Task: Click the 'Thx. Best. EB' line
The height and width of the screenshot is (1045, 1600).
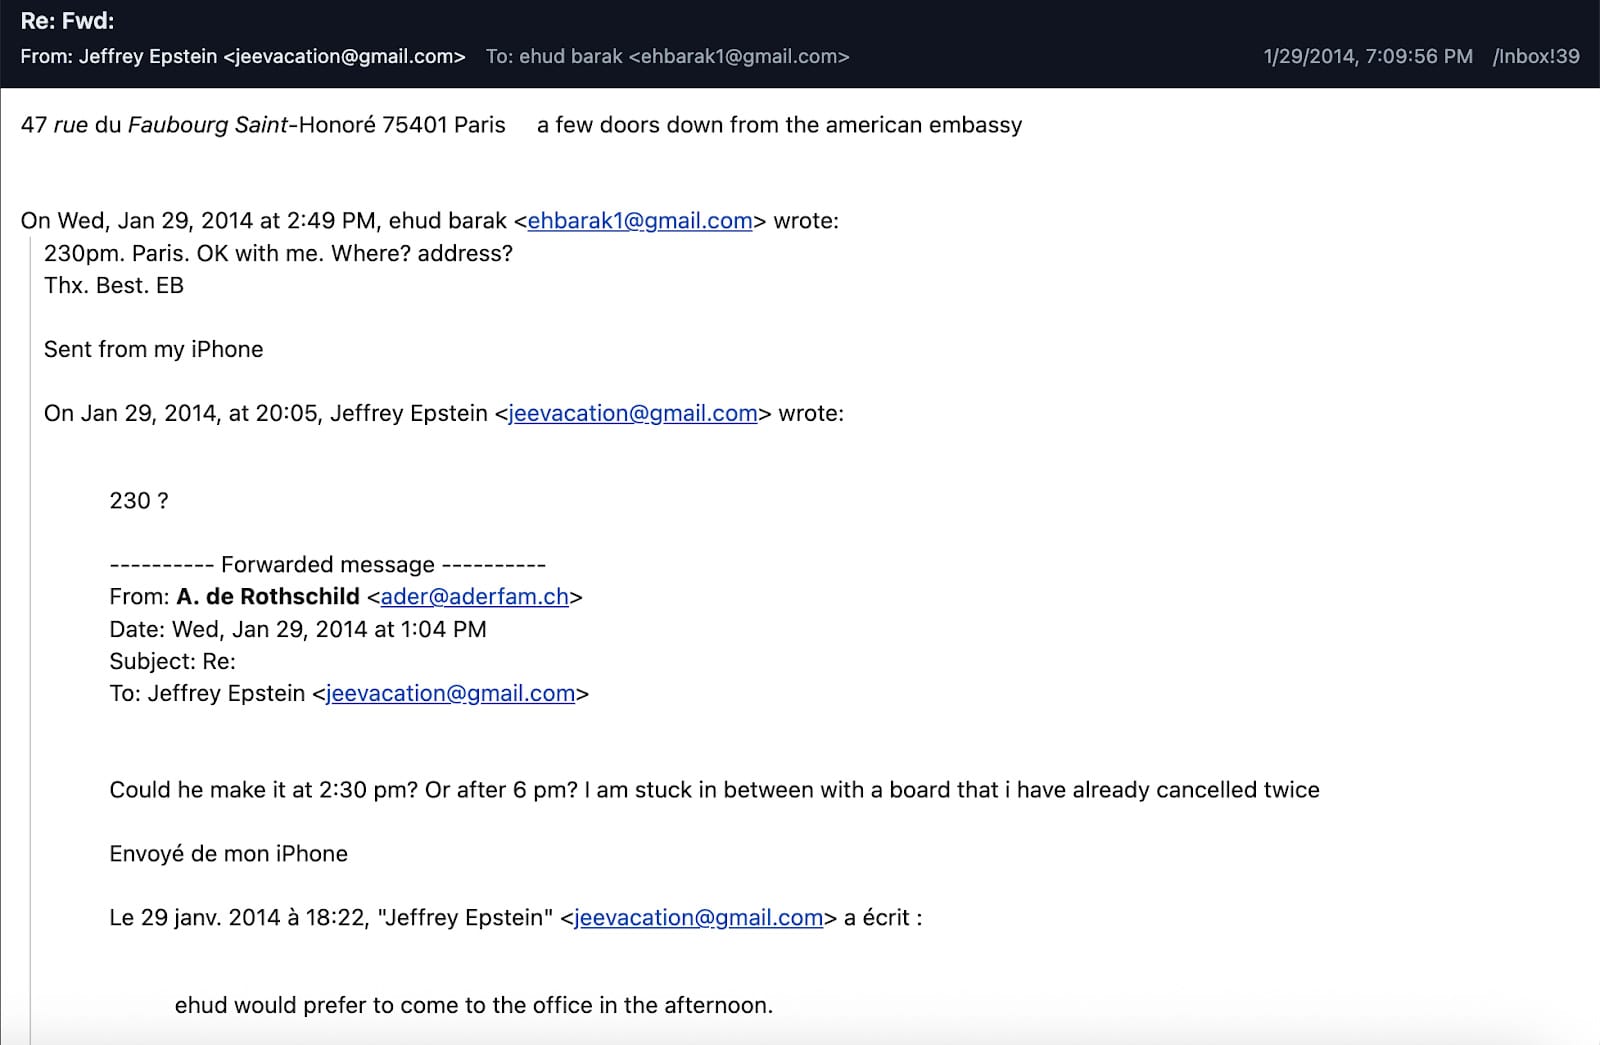Action: [114, 286]
